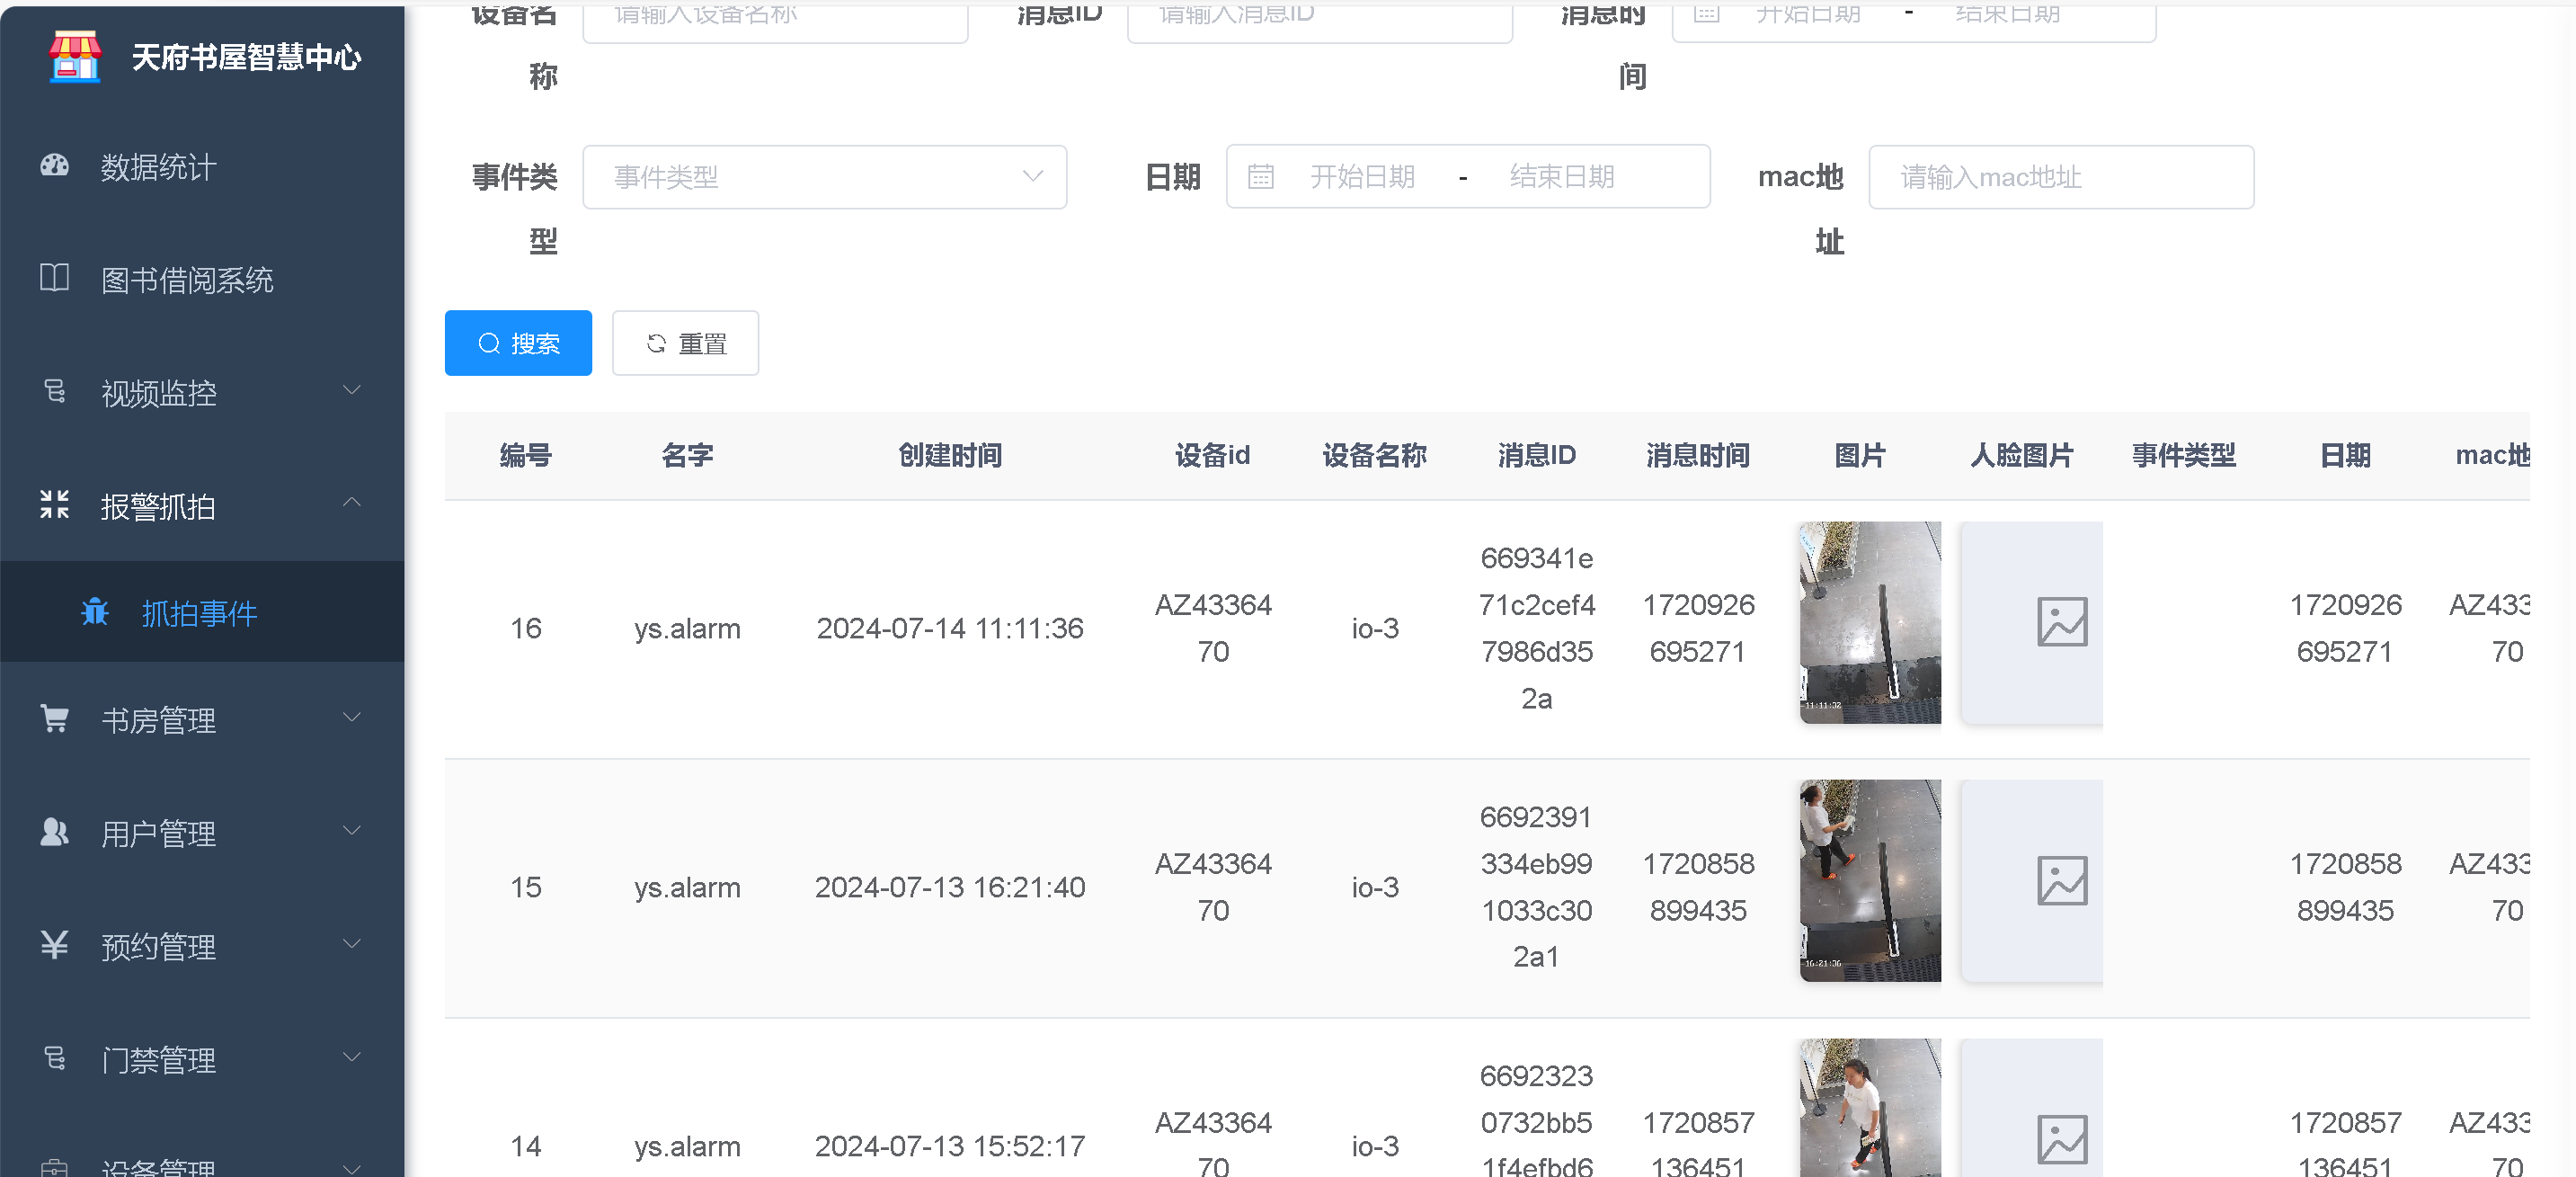Screen dimensions: 2576x1177
Task: Click the 编号 column header
Action: [526, 455]
